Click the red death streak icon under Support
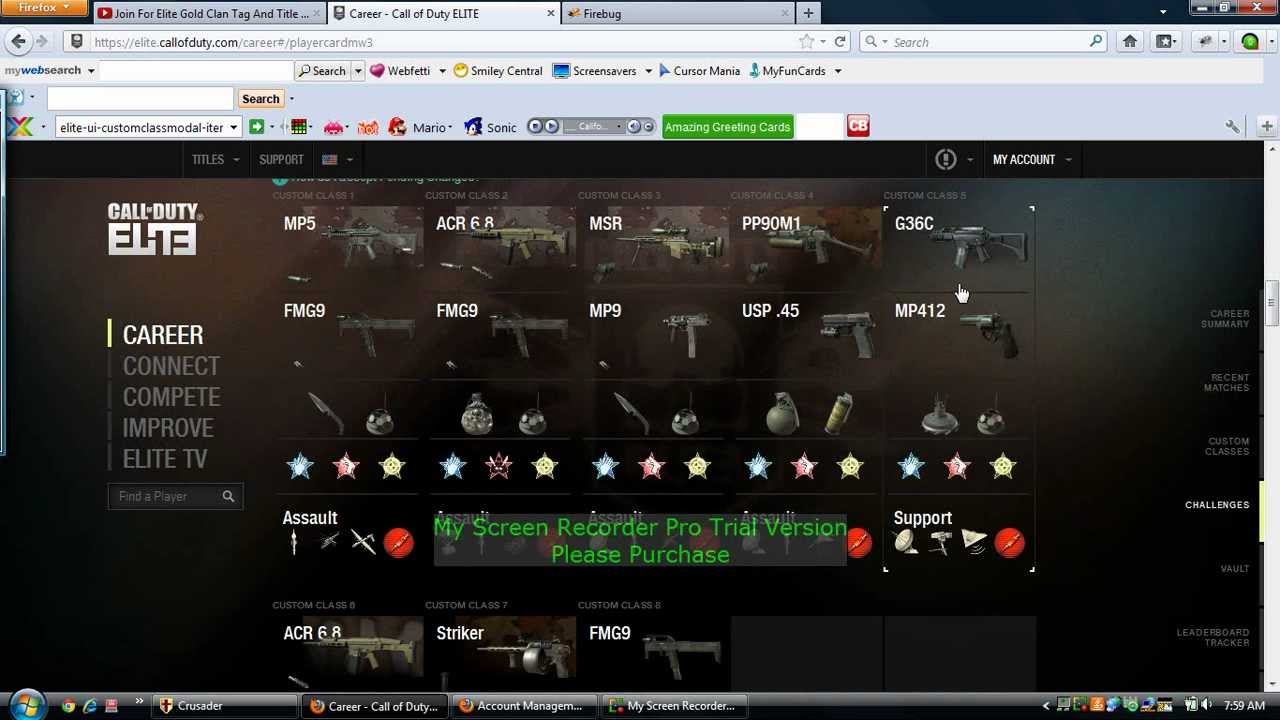Image resolution: width=1280 pixels, height=720 pixels. (1009, 543)
